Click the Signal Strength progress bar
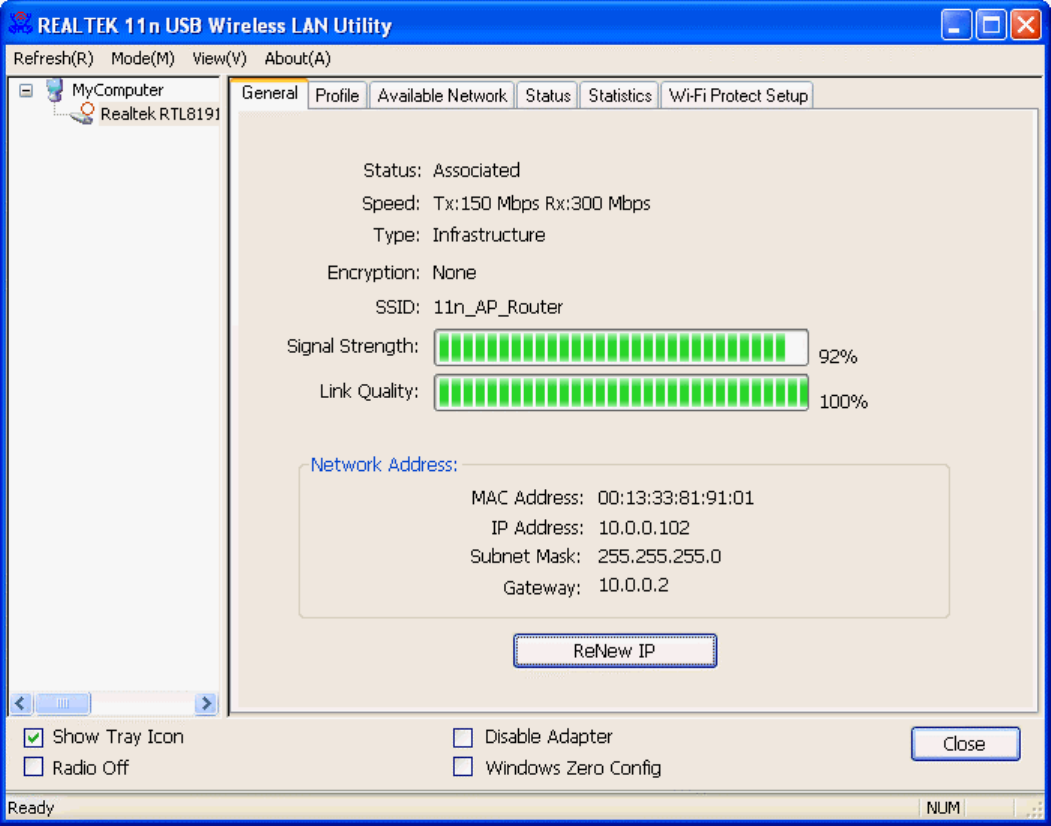Viewport: 1051px width, 826px height. pyautogui.click(x=621, y=348)
